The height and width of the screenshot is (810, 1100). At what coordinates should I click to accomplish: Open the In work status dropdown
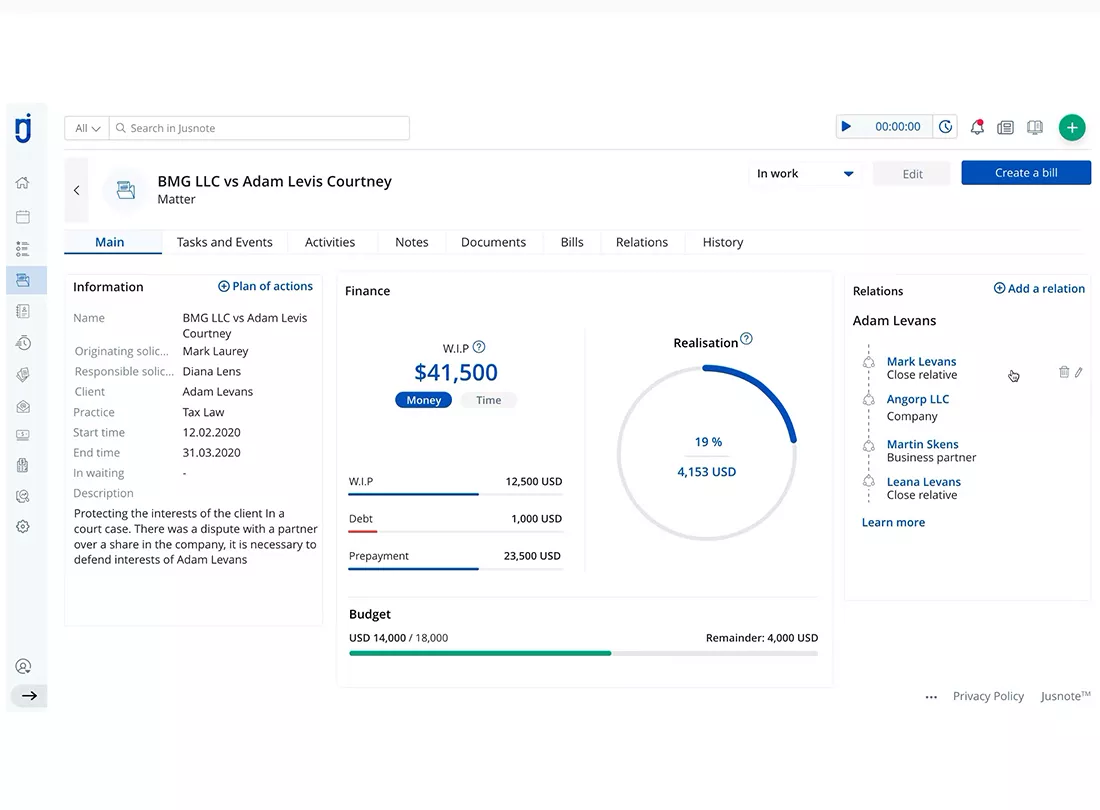(805, 173)
